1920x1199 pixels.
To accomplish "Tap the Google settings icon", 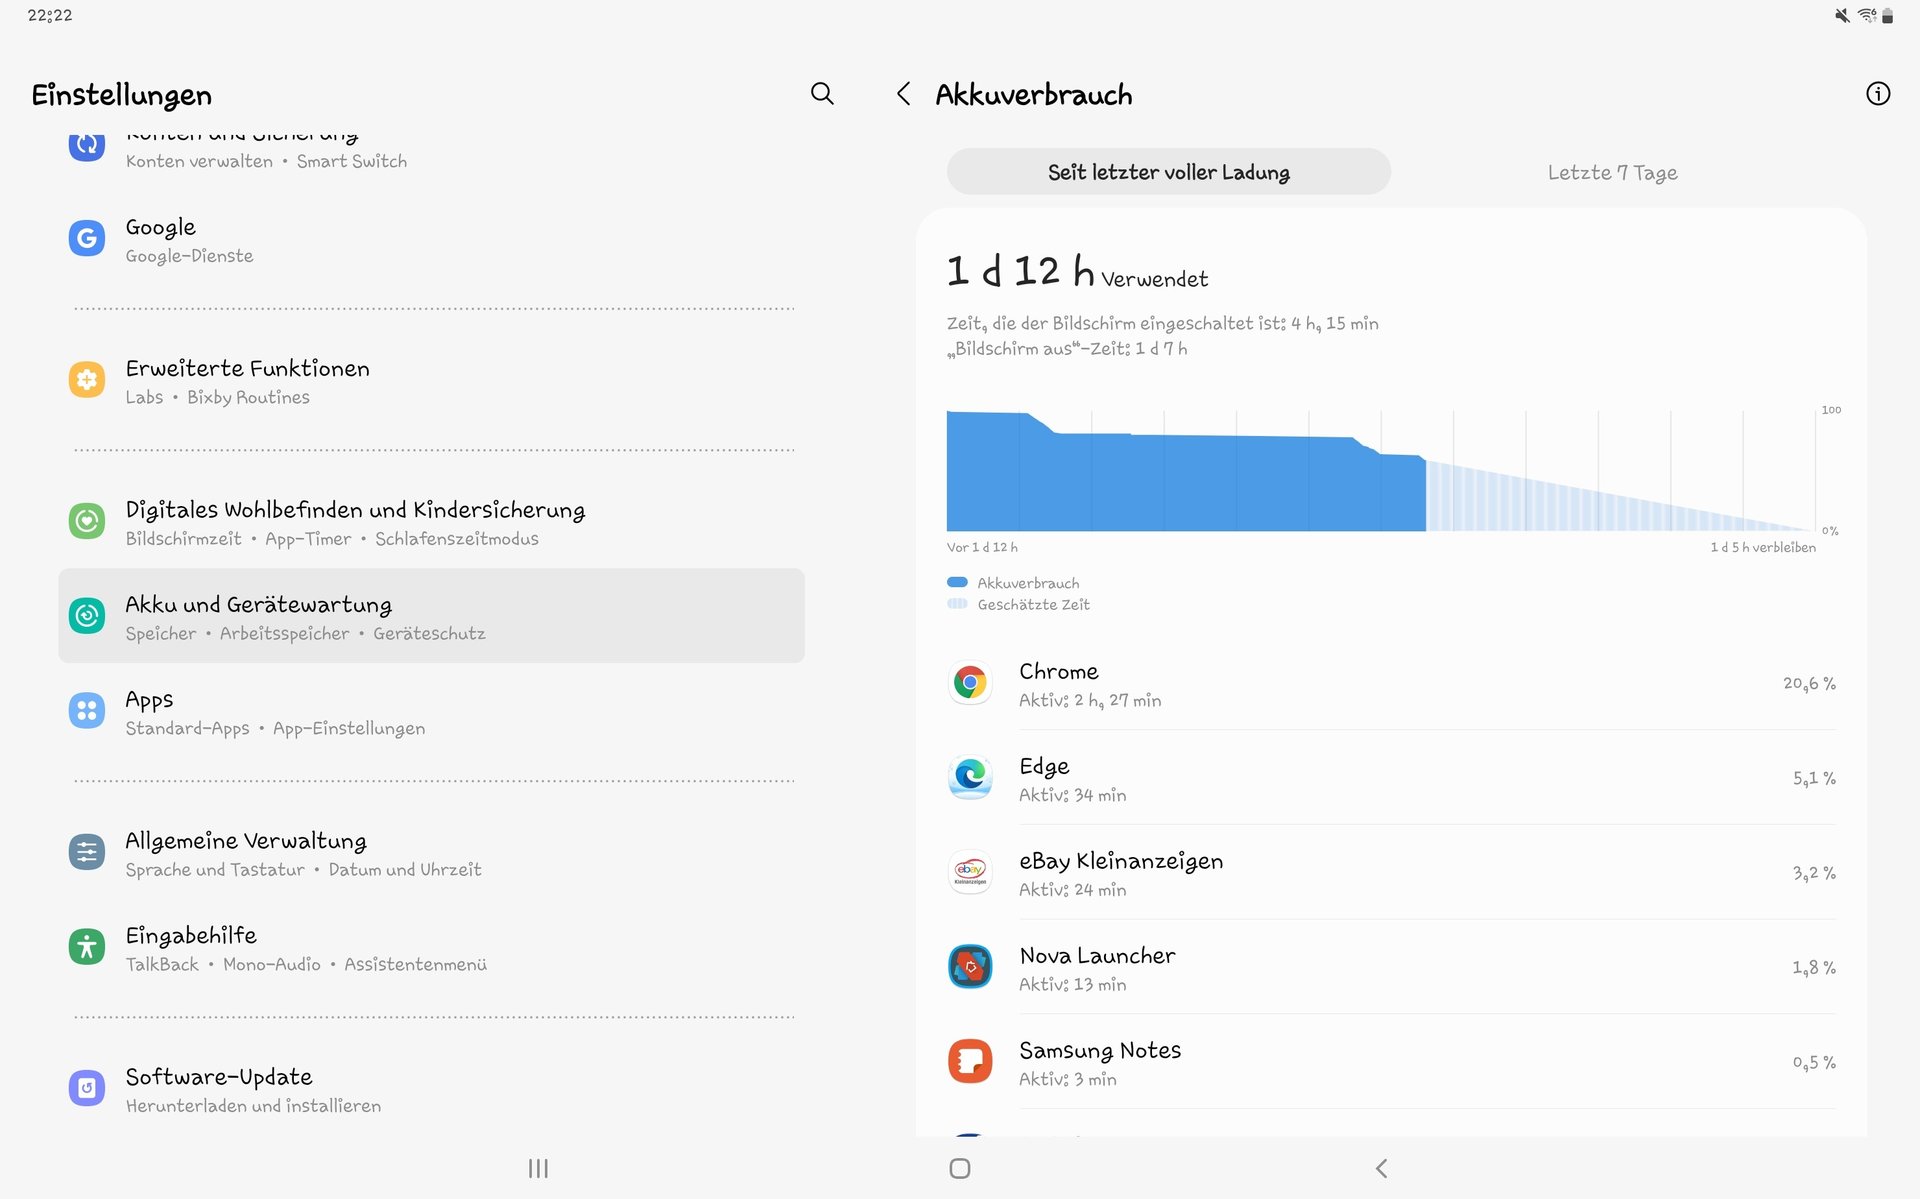I will tap(87, 239).
